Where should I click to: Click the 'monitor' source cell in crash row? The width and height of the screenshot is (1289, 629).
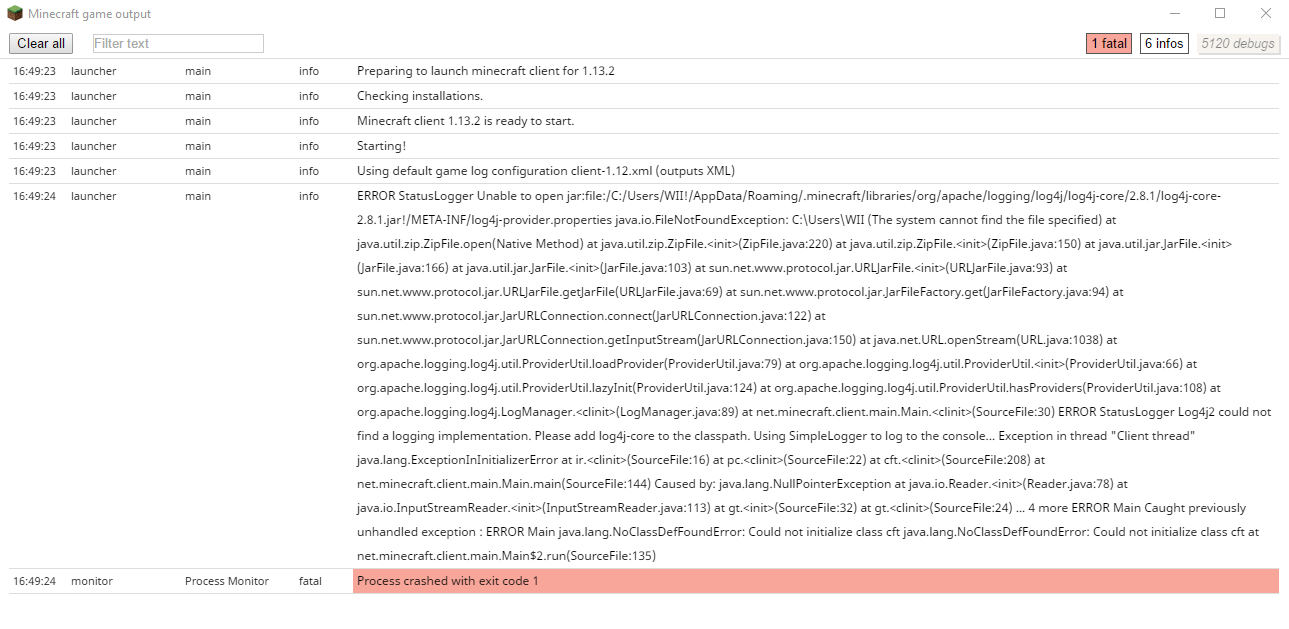pyautogui.click(x=92, y=581)
